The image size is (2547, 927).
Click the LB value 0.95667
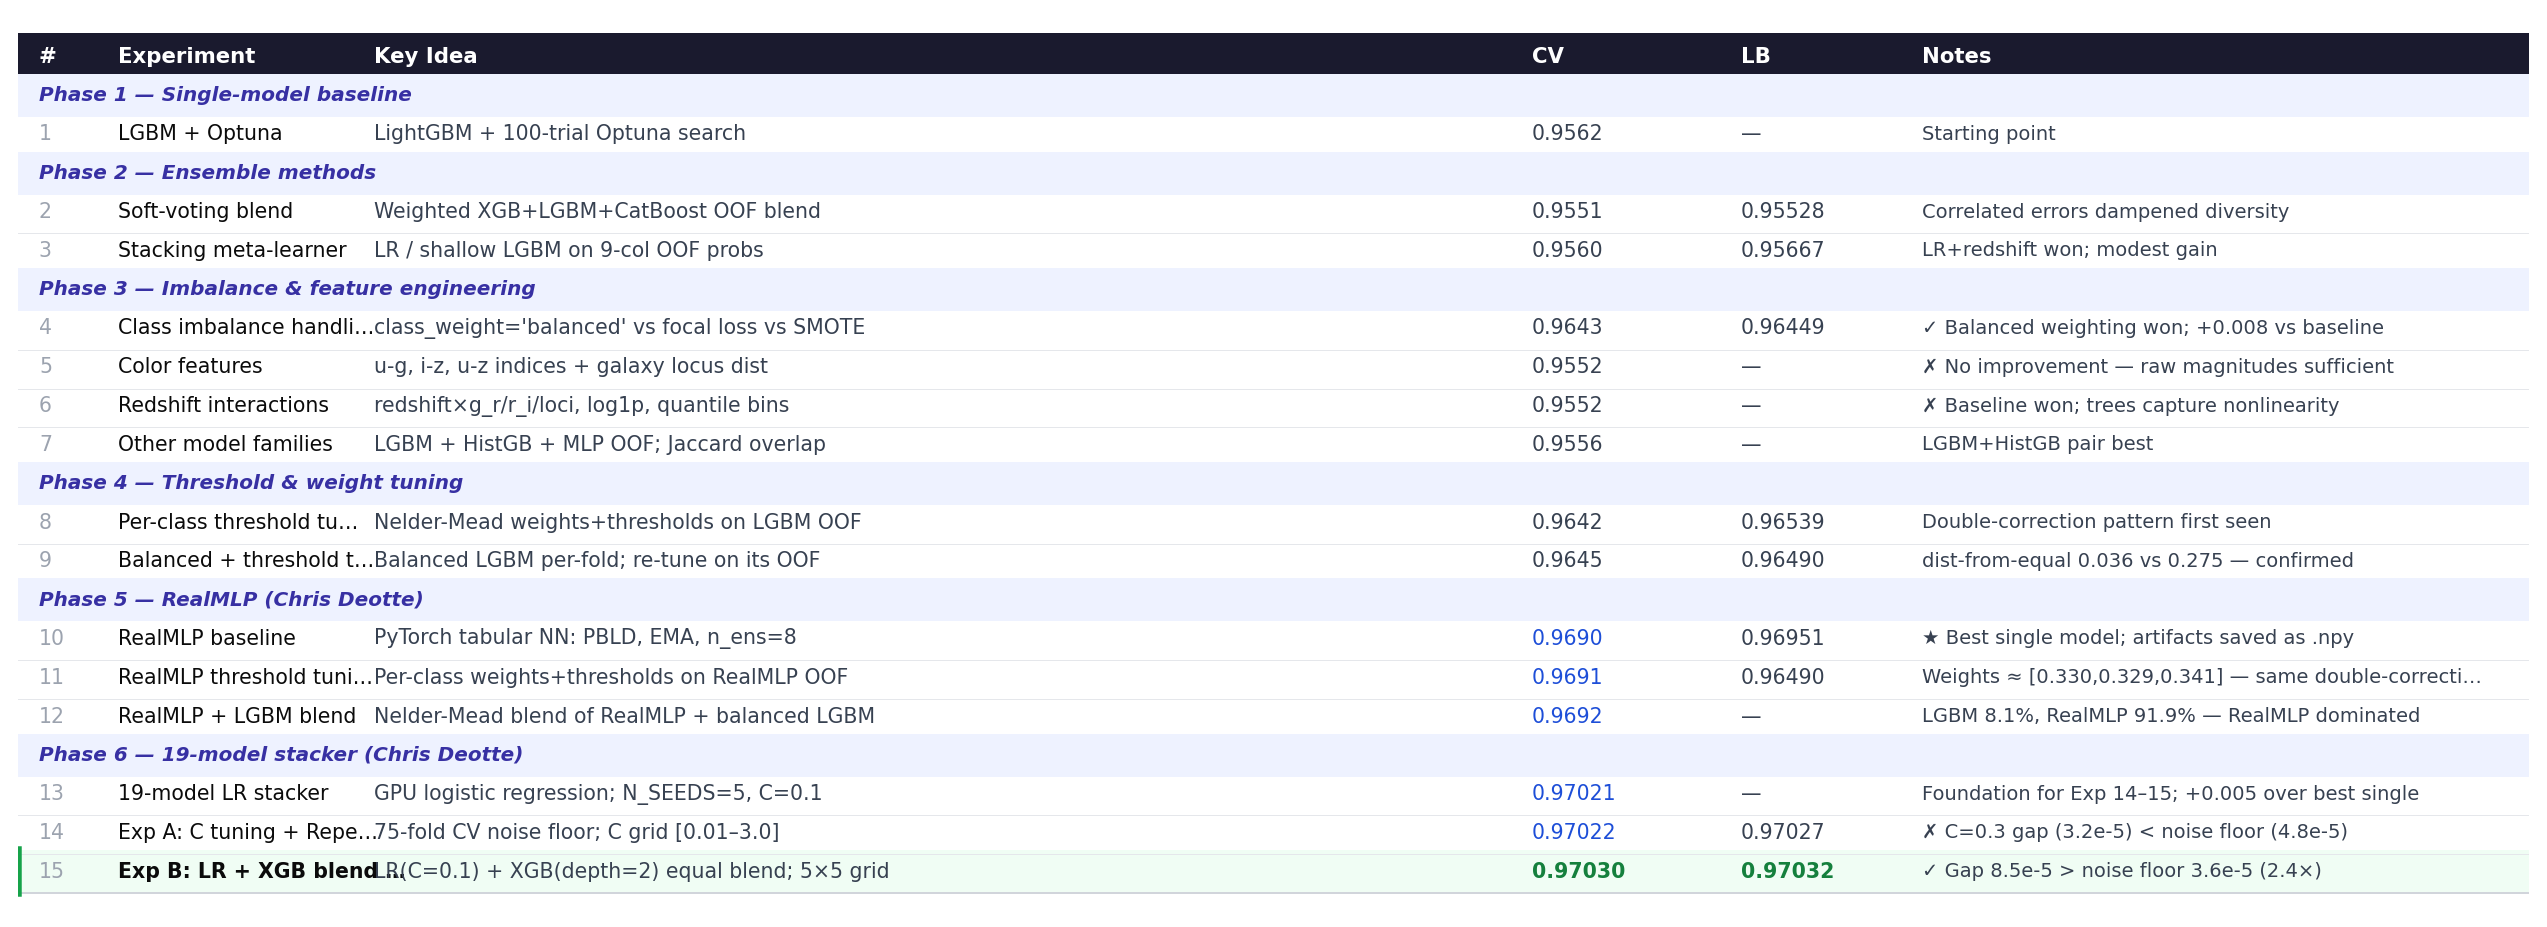click(1782, 250)
